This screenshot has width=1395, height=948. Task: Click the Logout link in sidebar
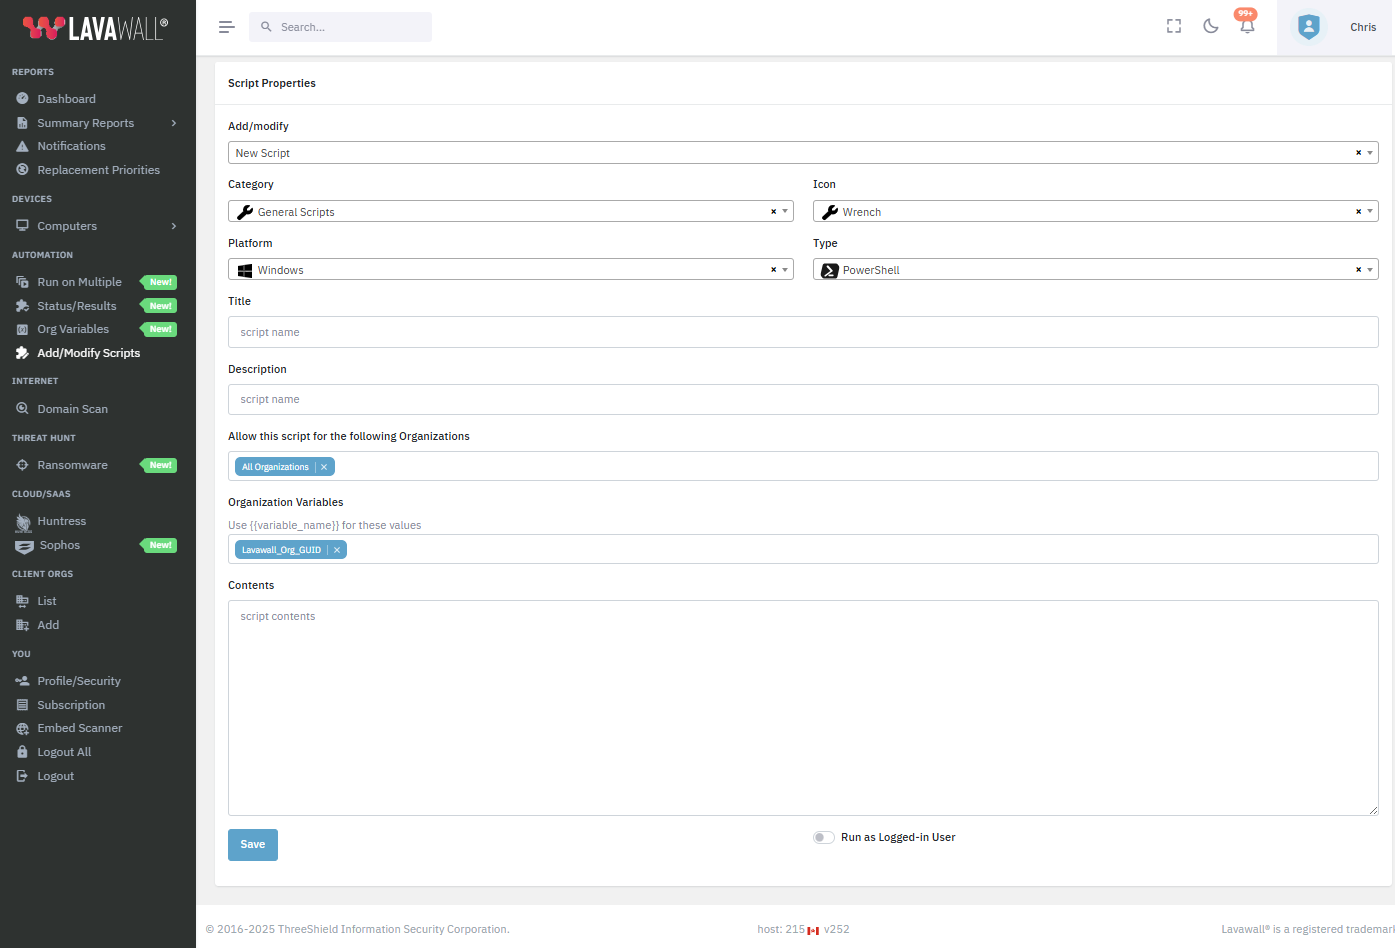coord(55,776)
